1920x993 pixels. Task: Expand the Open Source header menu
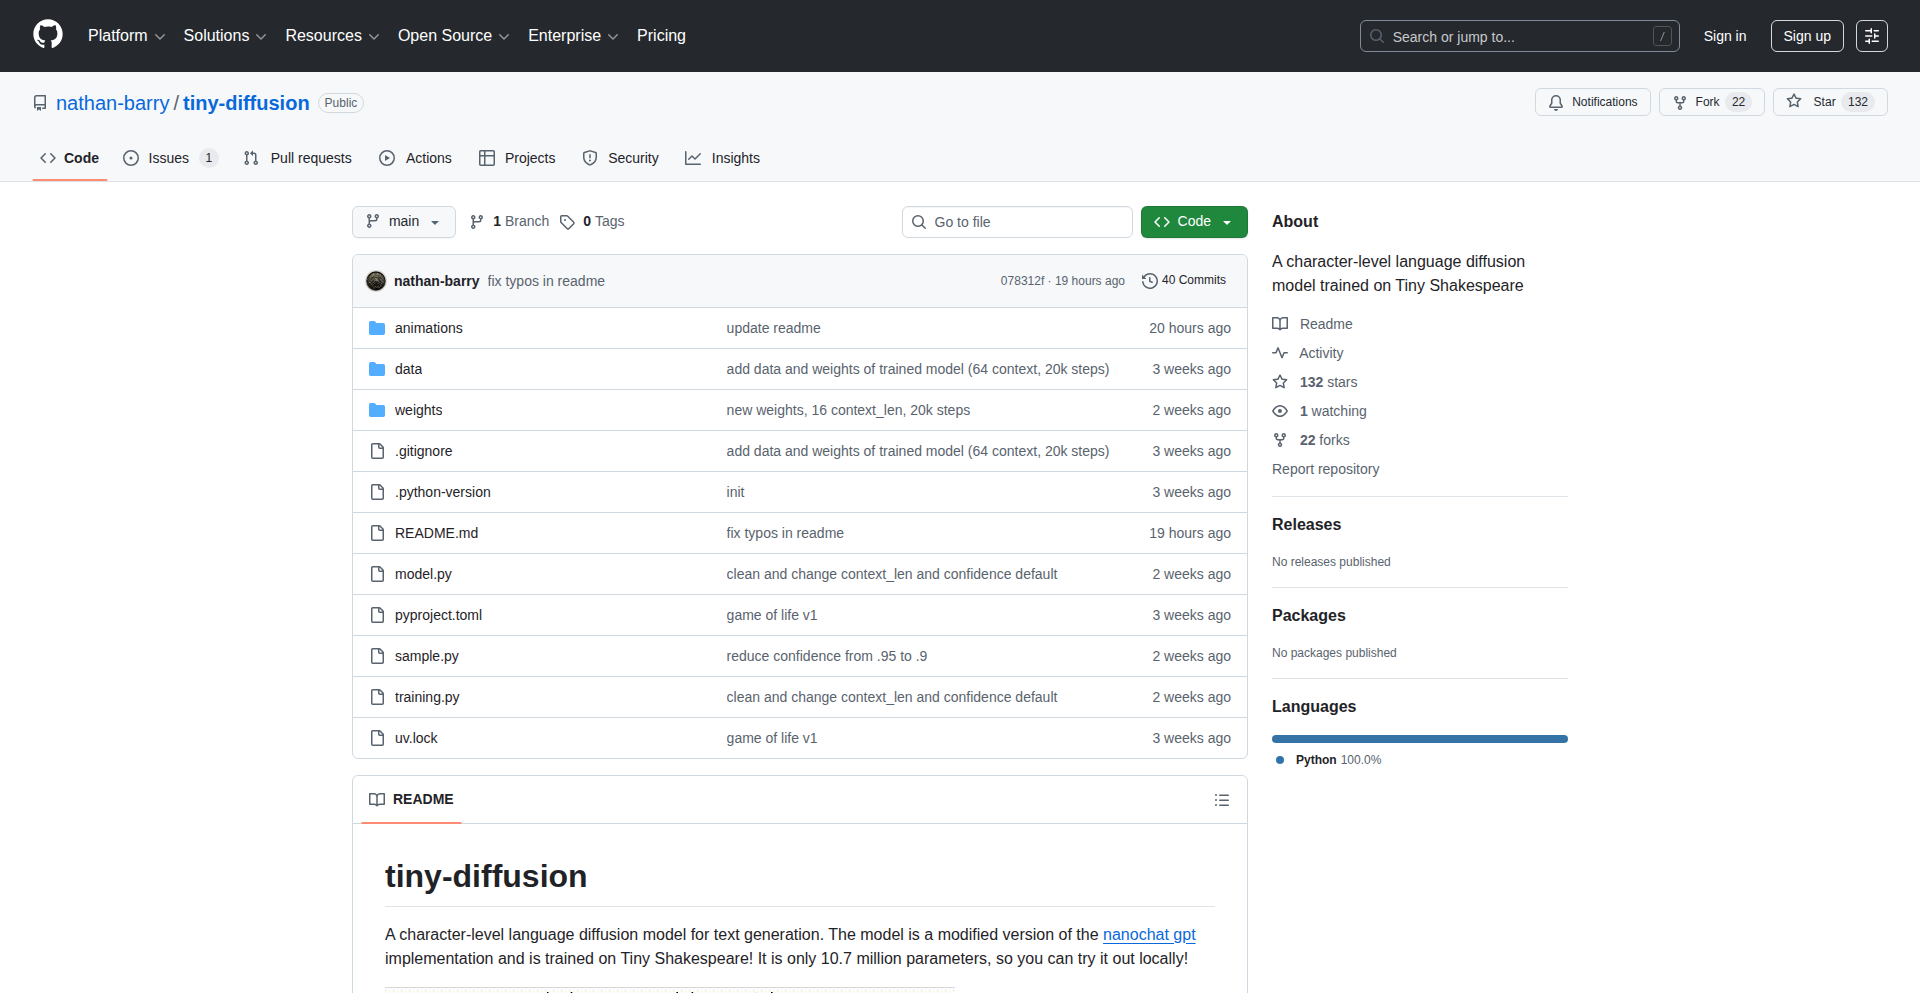453,36
